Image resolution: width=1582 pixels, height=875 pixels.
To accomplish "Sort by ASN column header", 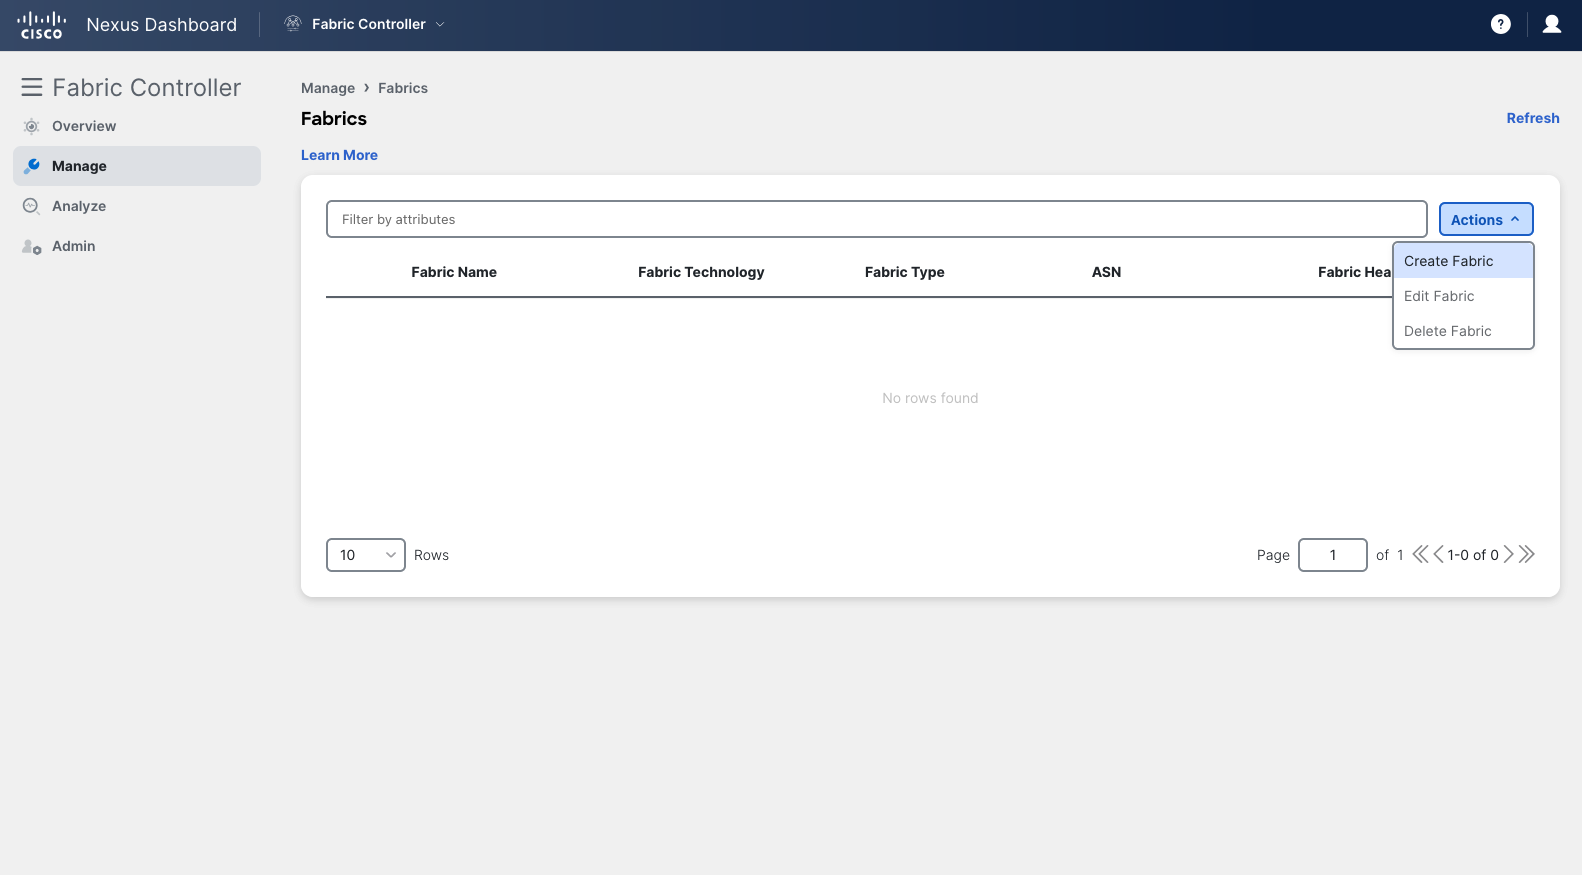I will tap(1106, 272).
